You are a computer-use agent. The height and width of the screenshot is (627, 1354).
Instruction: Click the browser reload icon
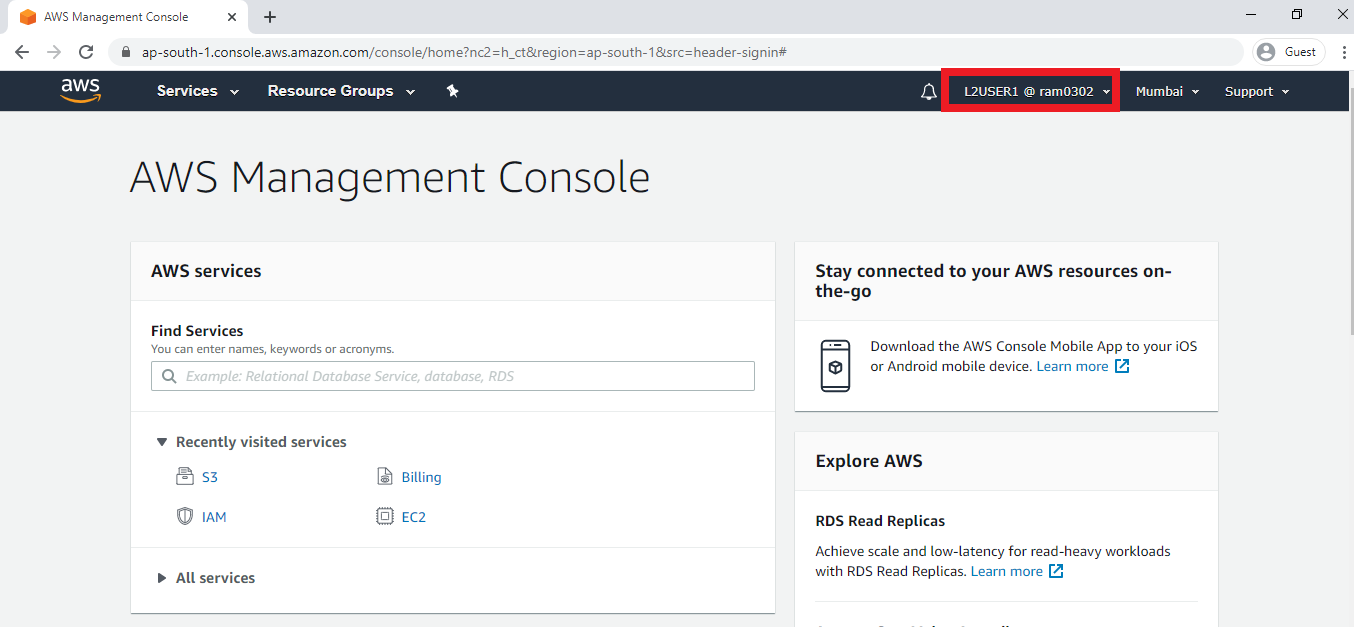point(86,52)
